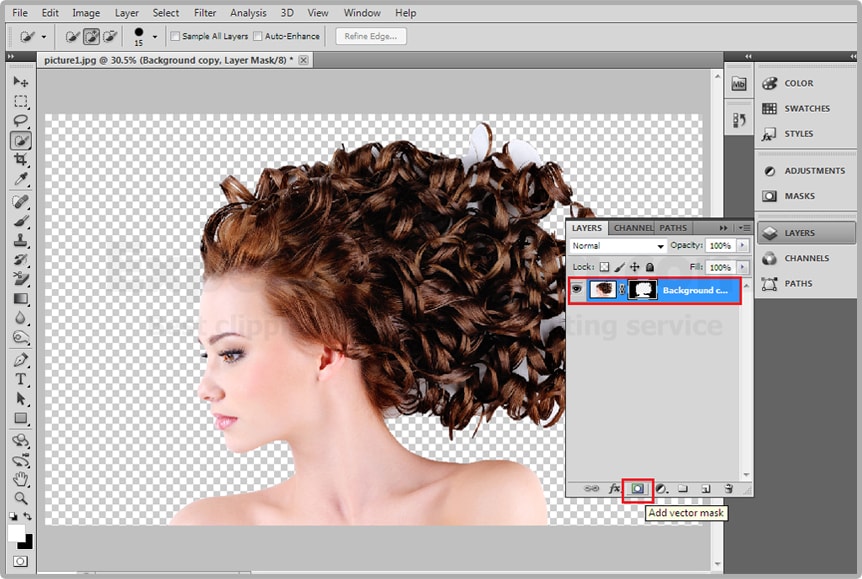The image size is (862, 579).
Task: Delete layer using the trash icon
Action: [x=729, y=489]
